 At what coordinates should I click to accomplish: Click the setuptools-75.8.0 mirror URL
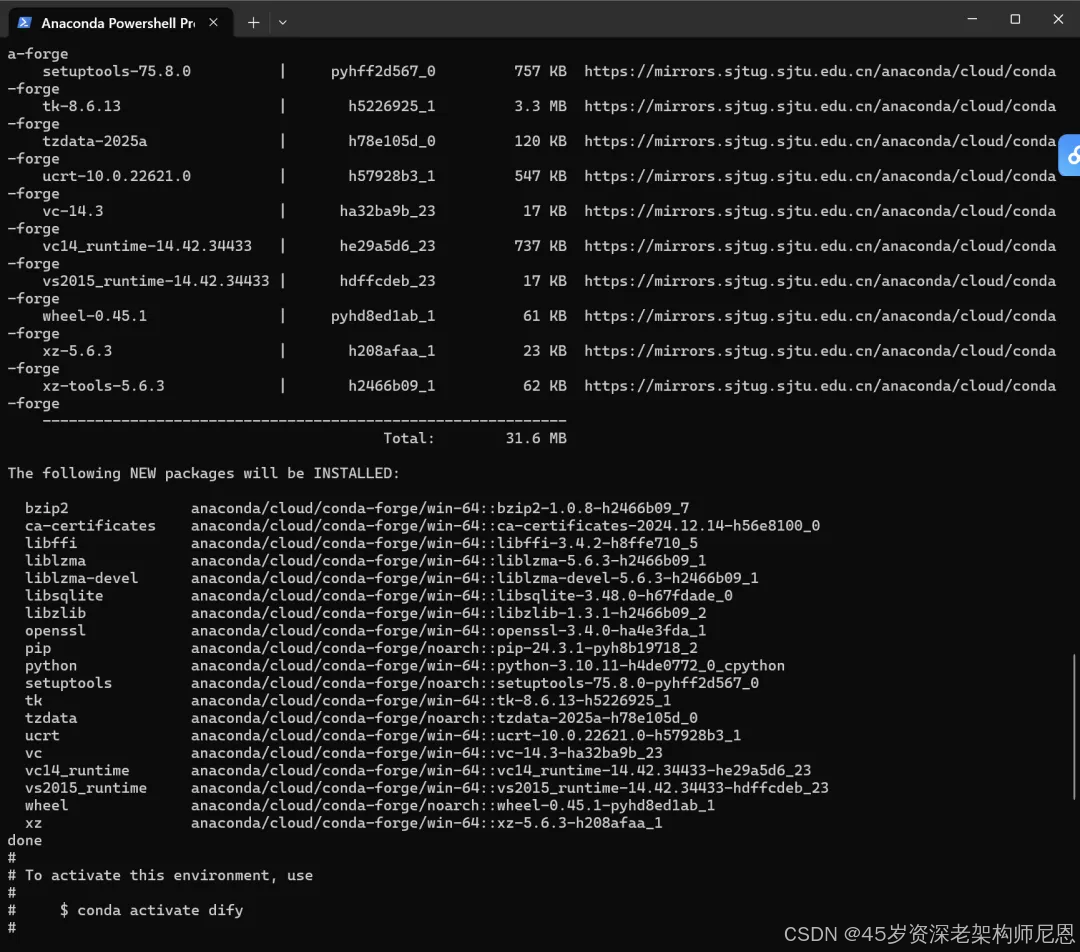820,71
